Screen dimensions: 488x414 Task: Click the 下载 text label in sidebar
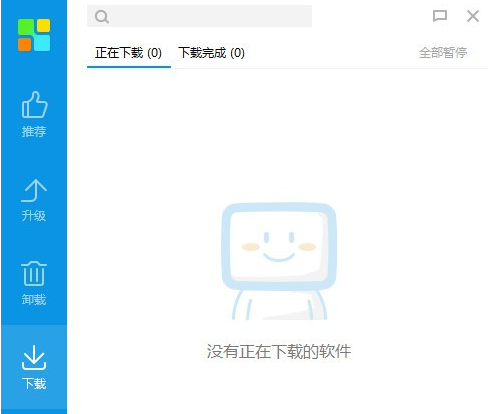[x=34, y=384]
